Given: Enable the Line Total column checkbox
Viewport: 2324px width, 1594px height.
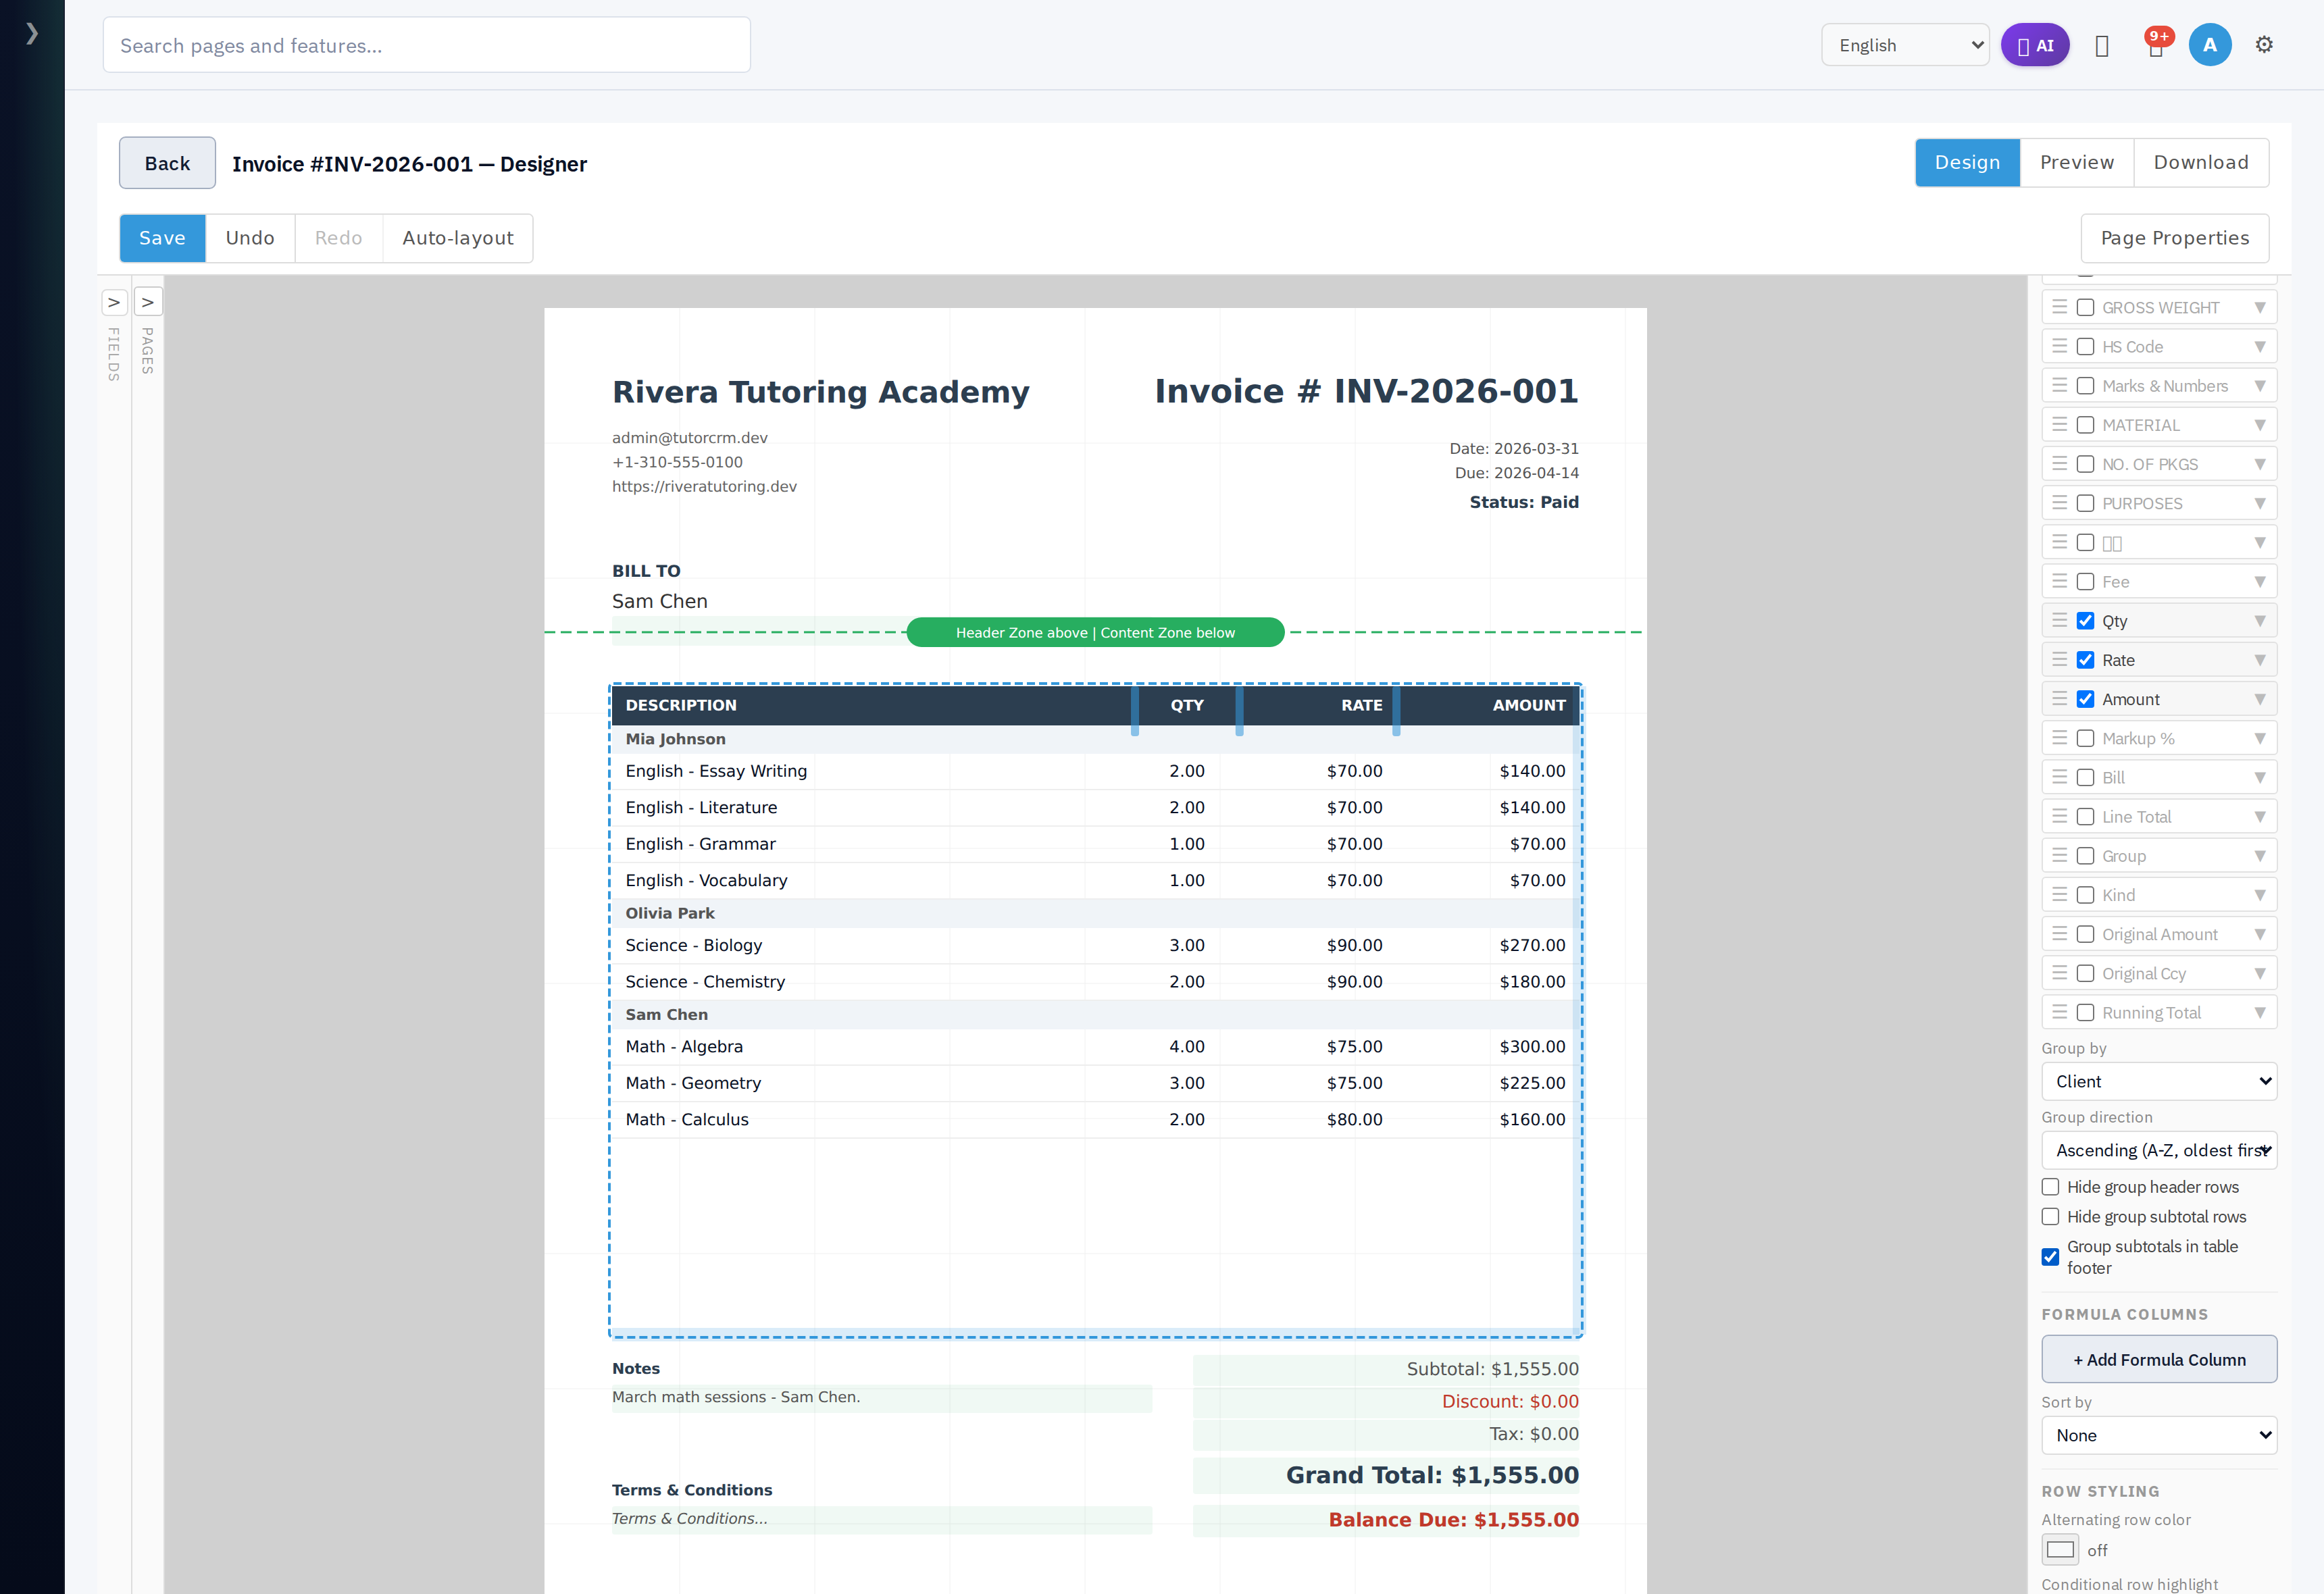Looking at the screenshot, I should point(2085,817).
